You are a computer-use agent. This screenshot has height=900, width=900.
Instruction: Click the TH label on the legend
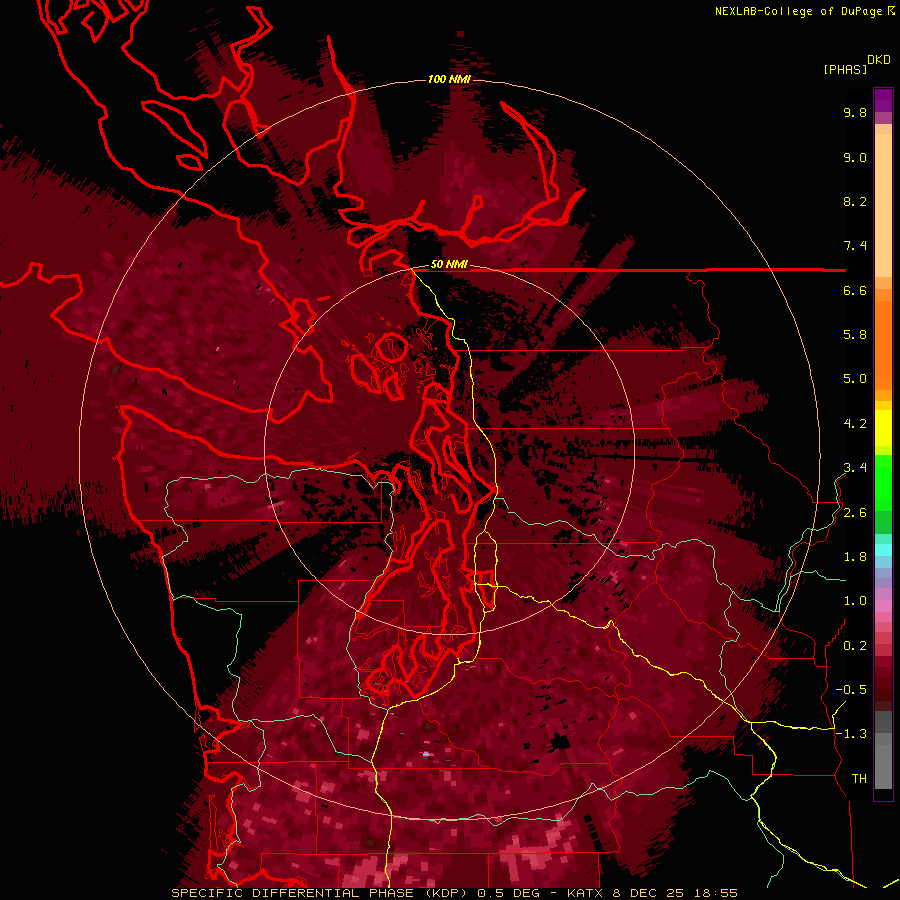(859, 779)
